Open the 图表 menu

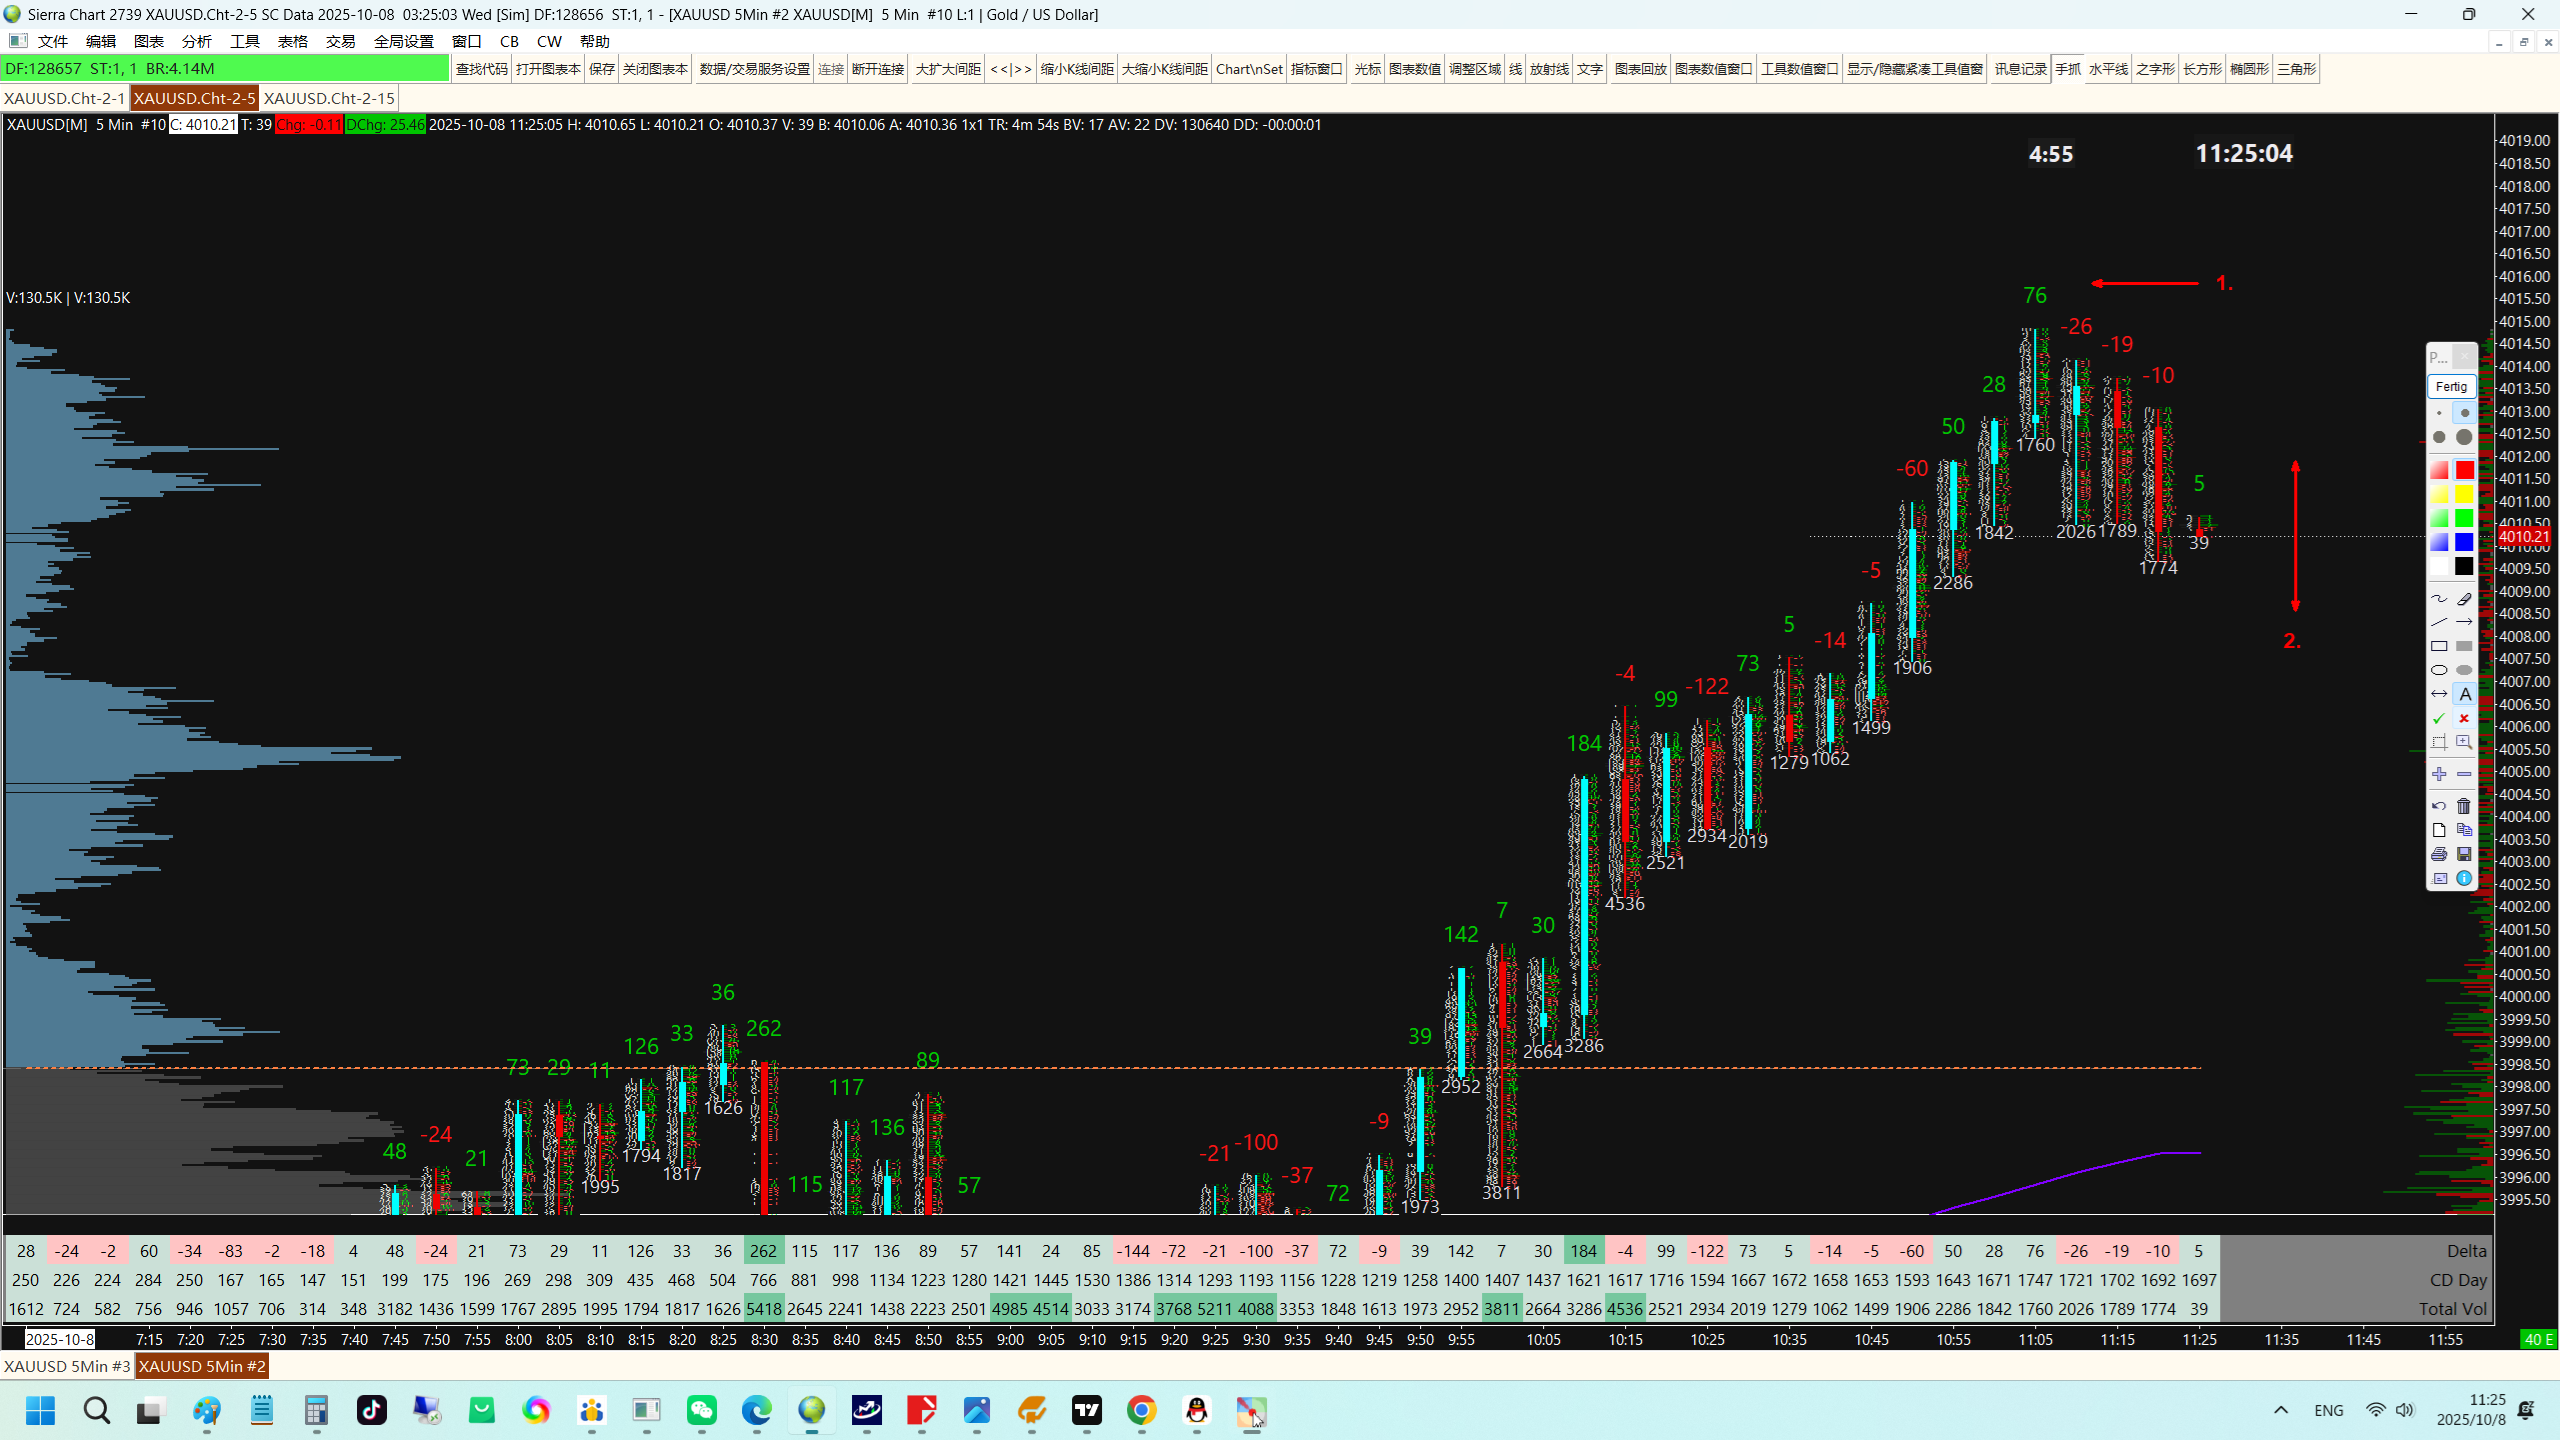coord(148,41)
